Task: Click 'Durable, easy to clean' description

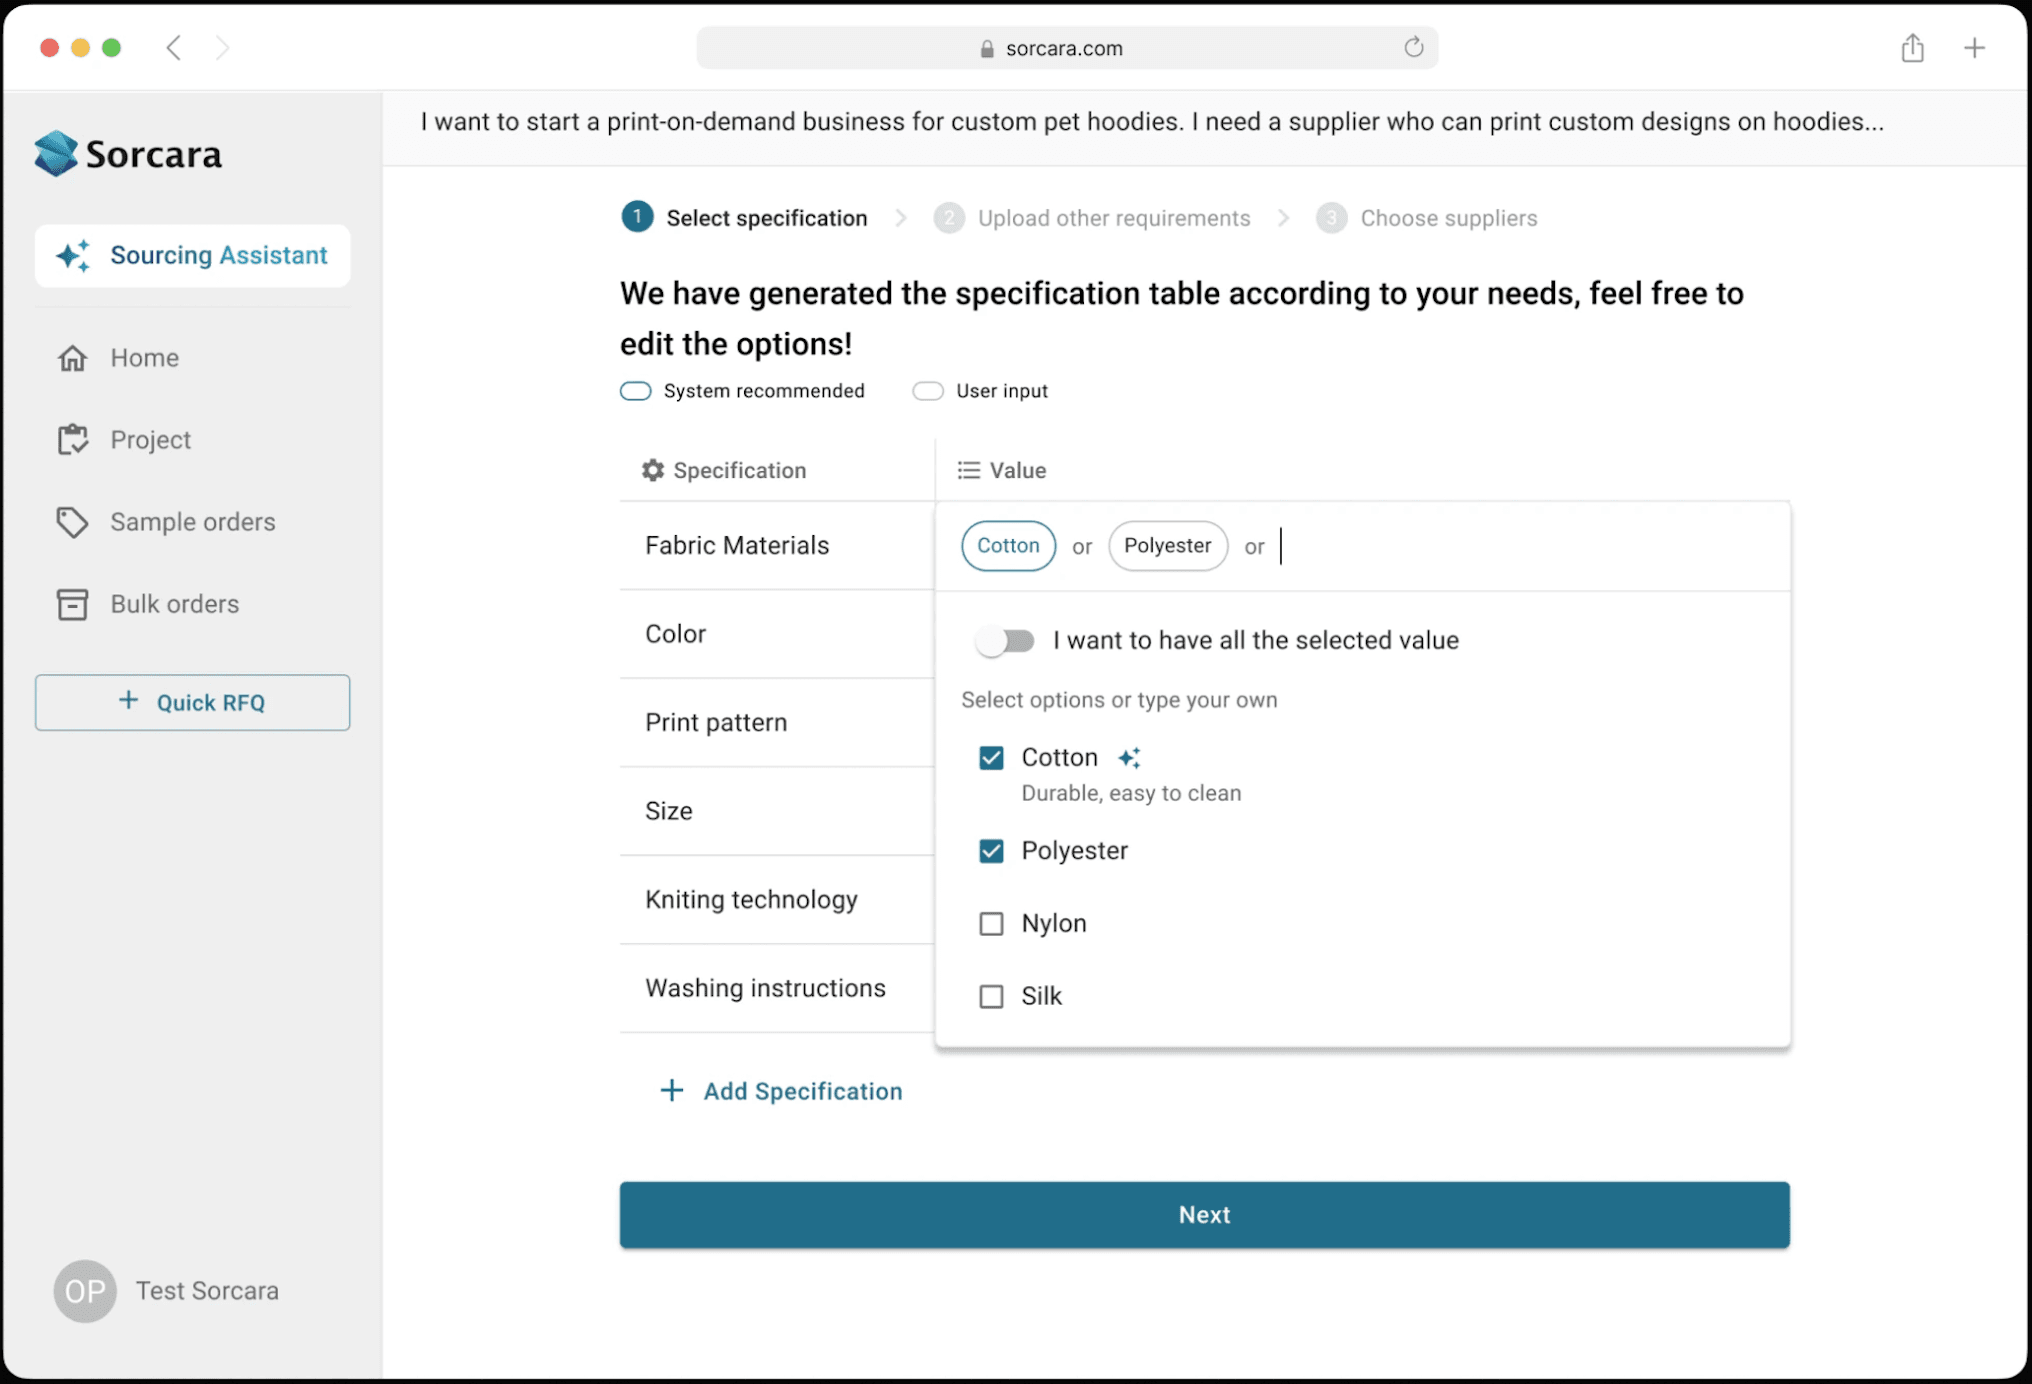Action: click(1131, 793)
